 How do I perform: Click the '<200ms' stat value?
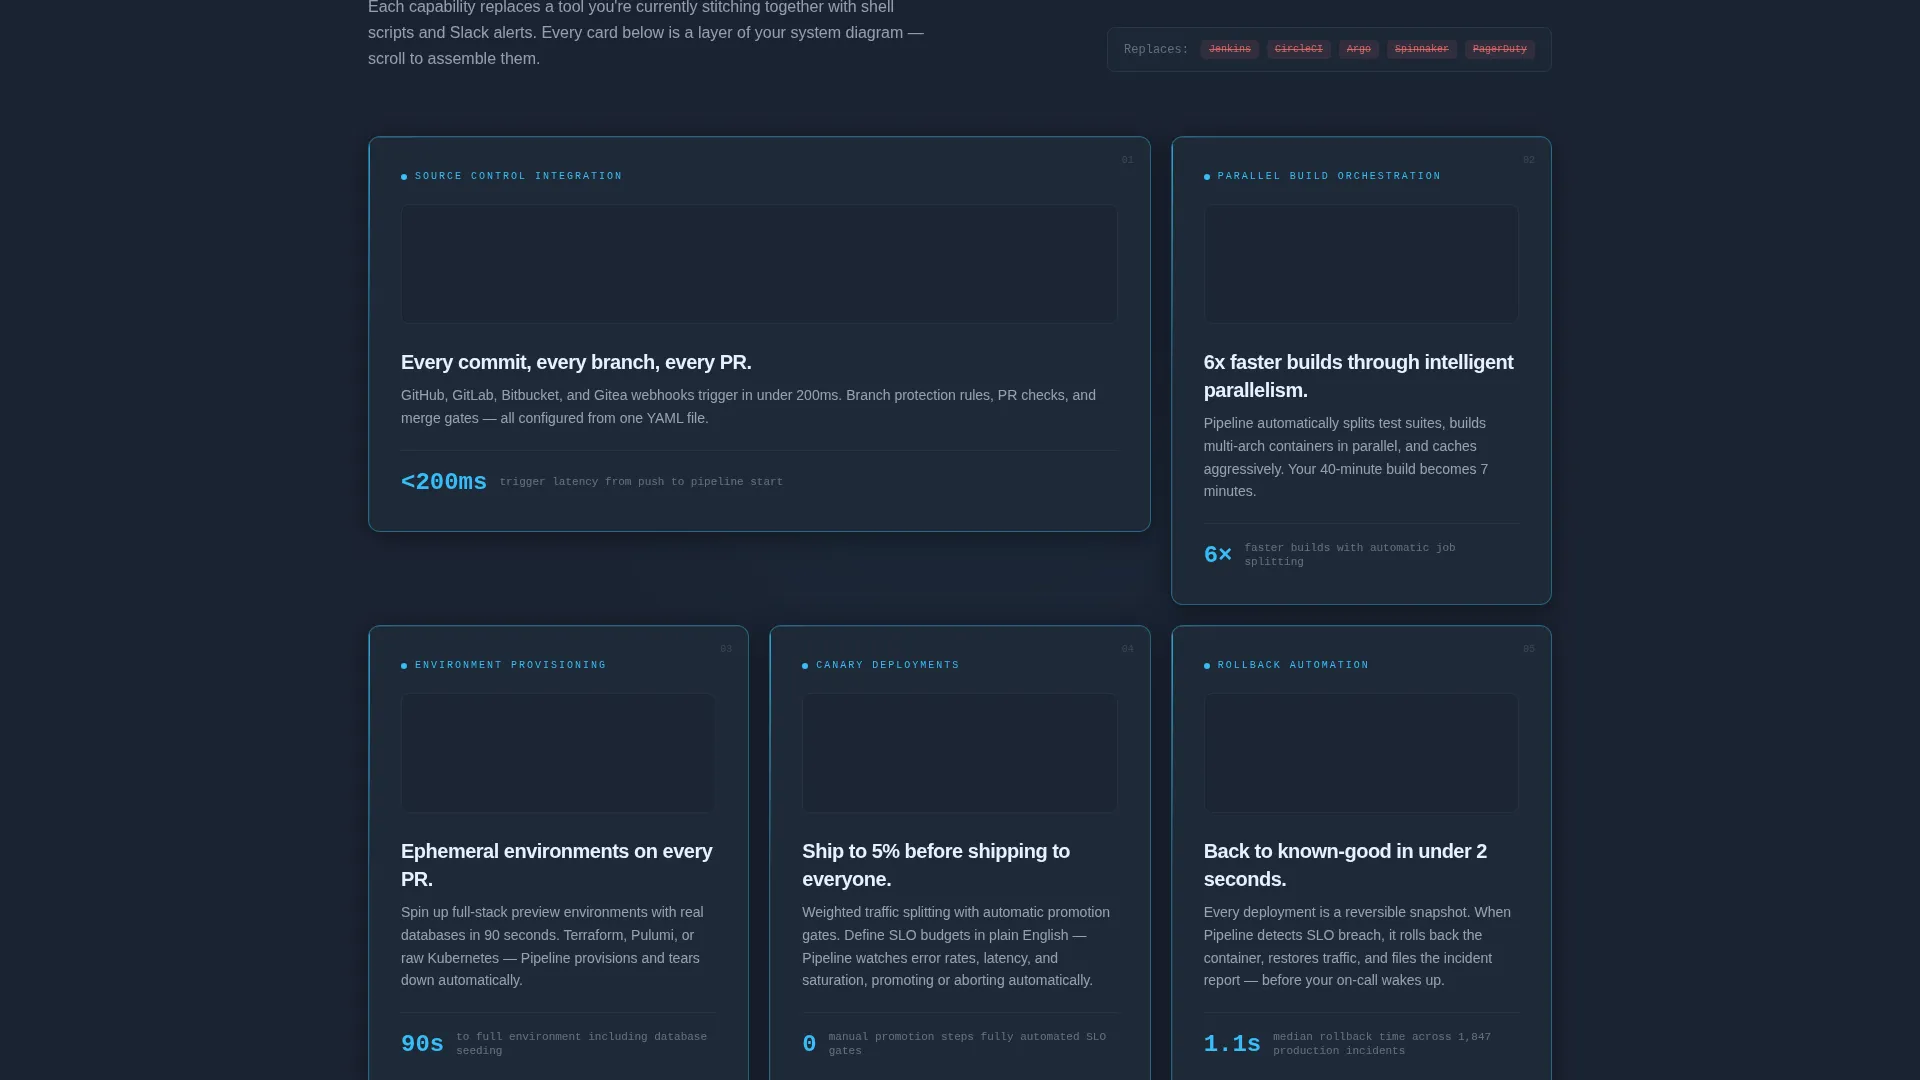pos(444,482)
